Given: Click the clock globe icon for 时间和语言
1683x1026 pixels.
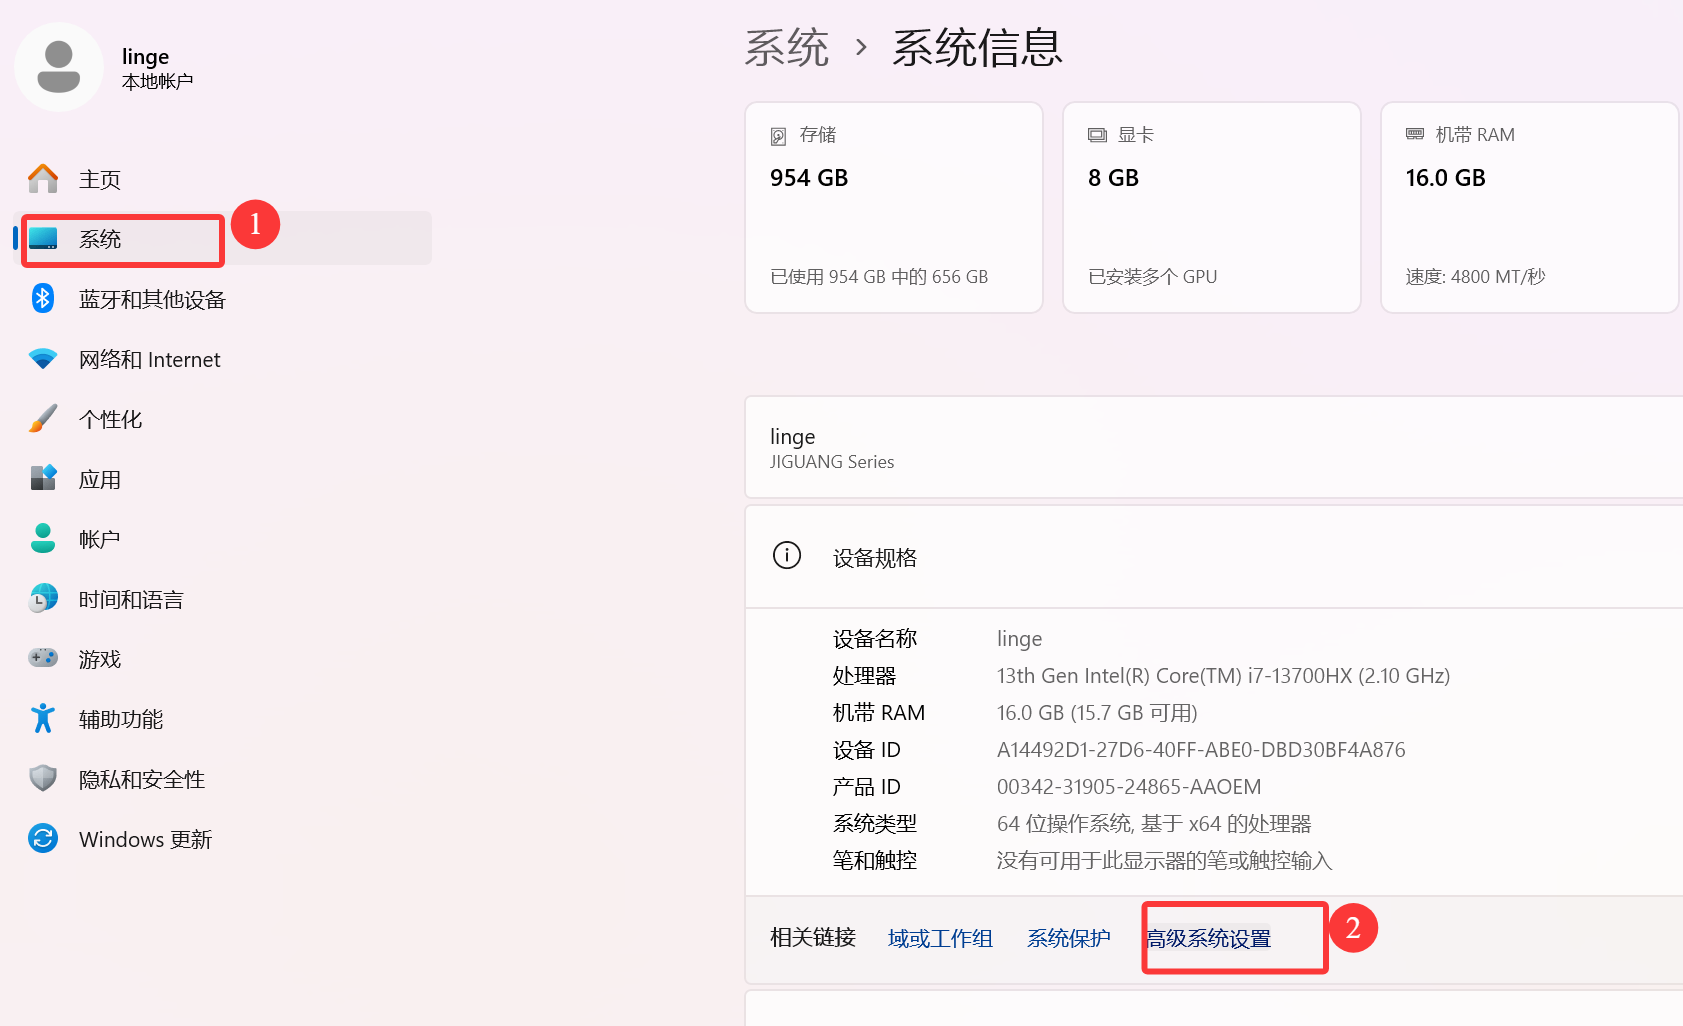Looking at the screenshot, I should point(43,598).
